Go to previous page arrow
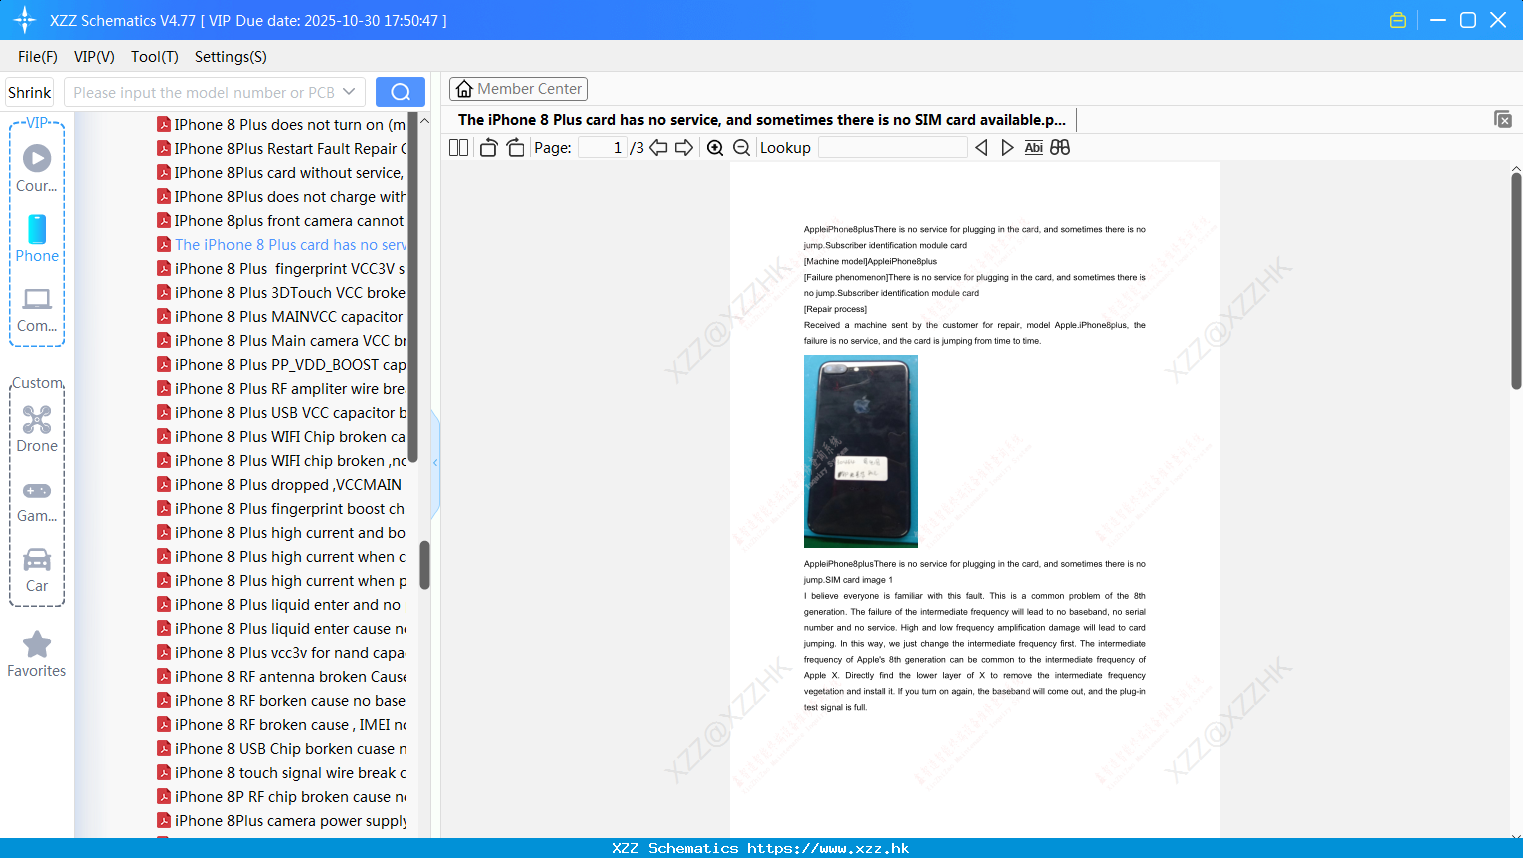 [658, 147]
